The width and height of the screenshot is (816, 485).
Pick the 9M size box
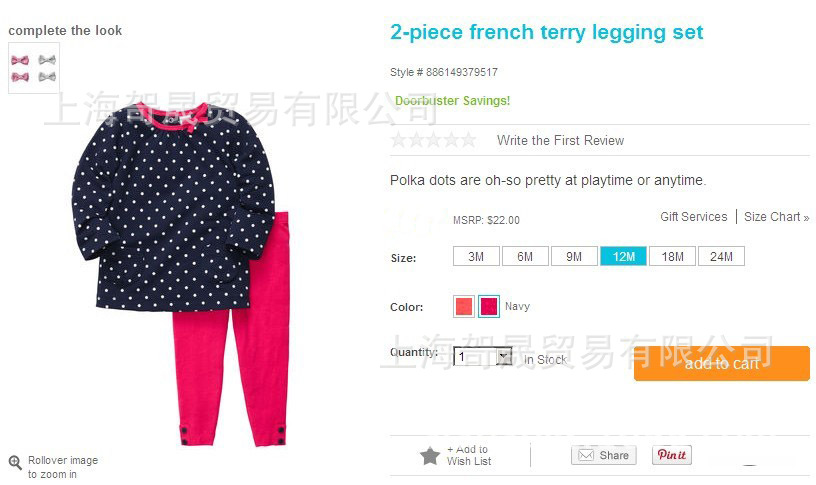574,257
